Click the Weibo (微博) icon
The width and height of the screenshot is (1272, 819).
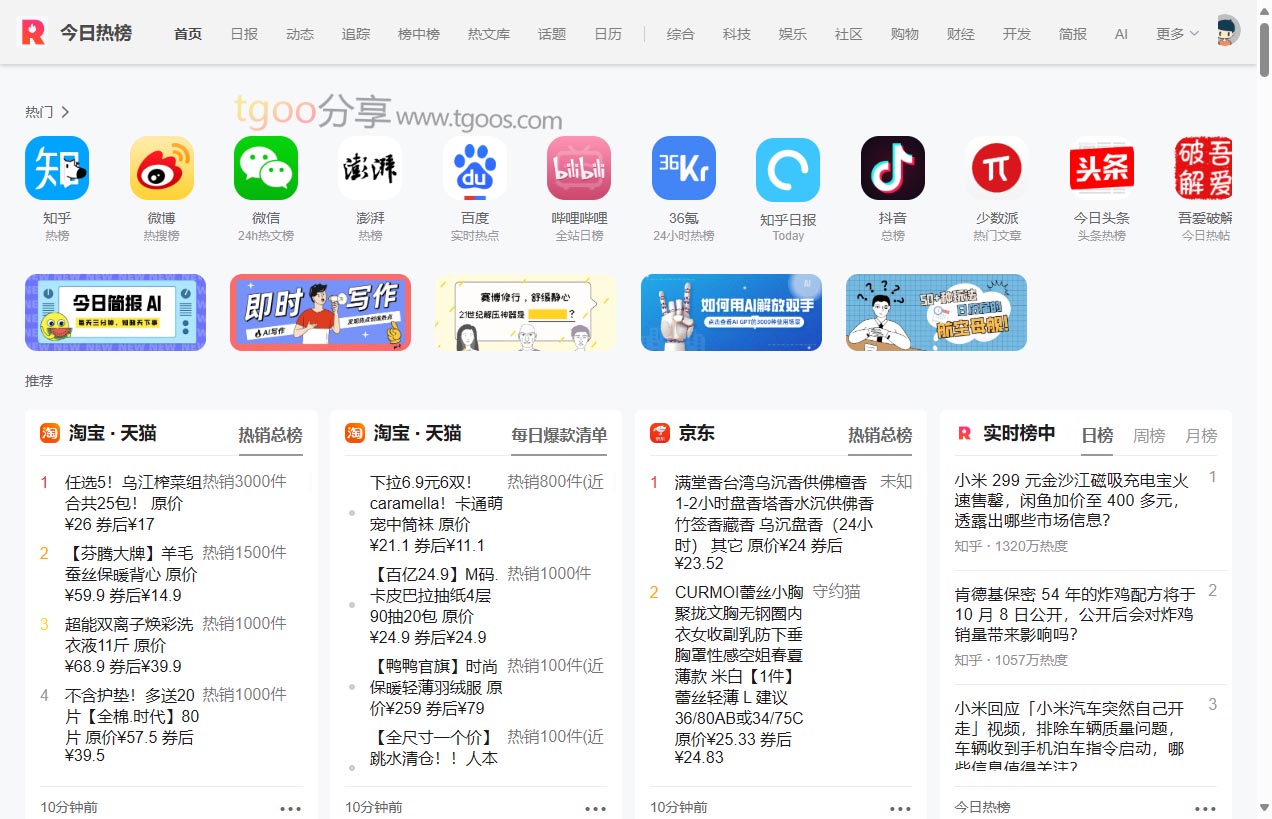(x=161, y=168)
